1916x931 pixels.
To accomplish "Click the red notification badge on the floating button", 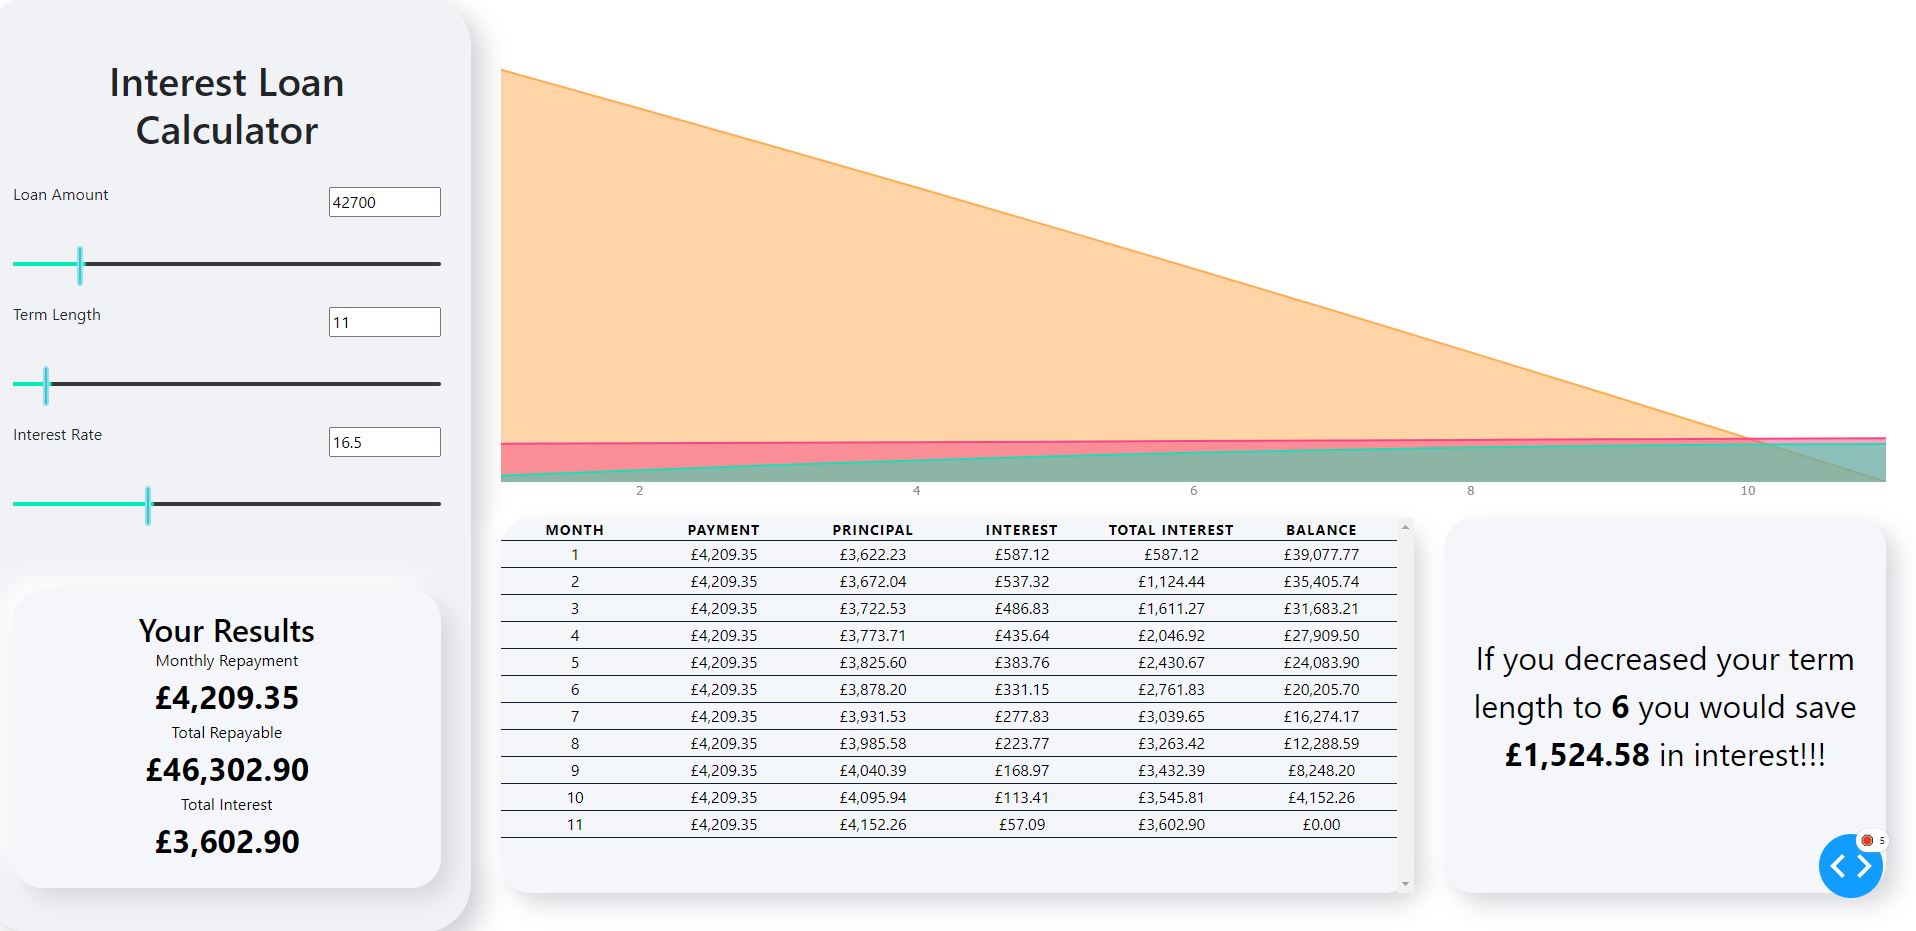I will click(x=1867, y=841).
